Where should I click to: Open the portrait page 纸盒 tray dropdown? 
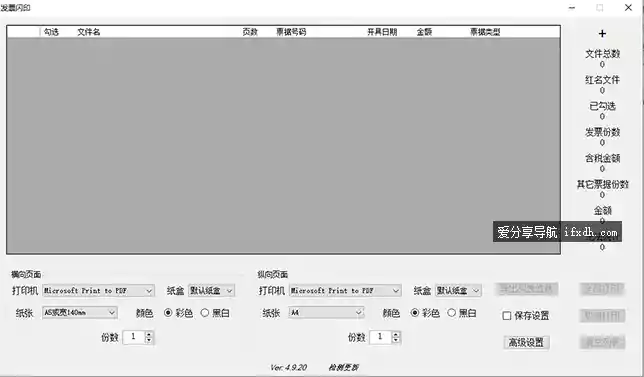pos(458,291)
